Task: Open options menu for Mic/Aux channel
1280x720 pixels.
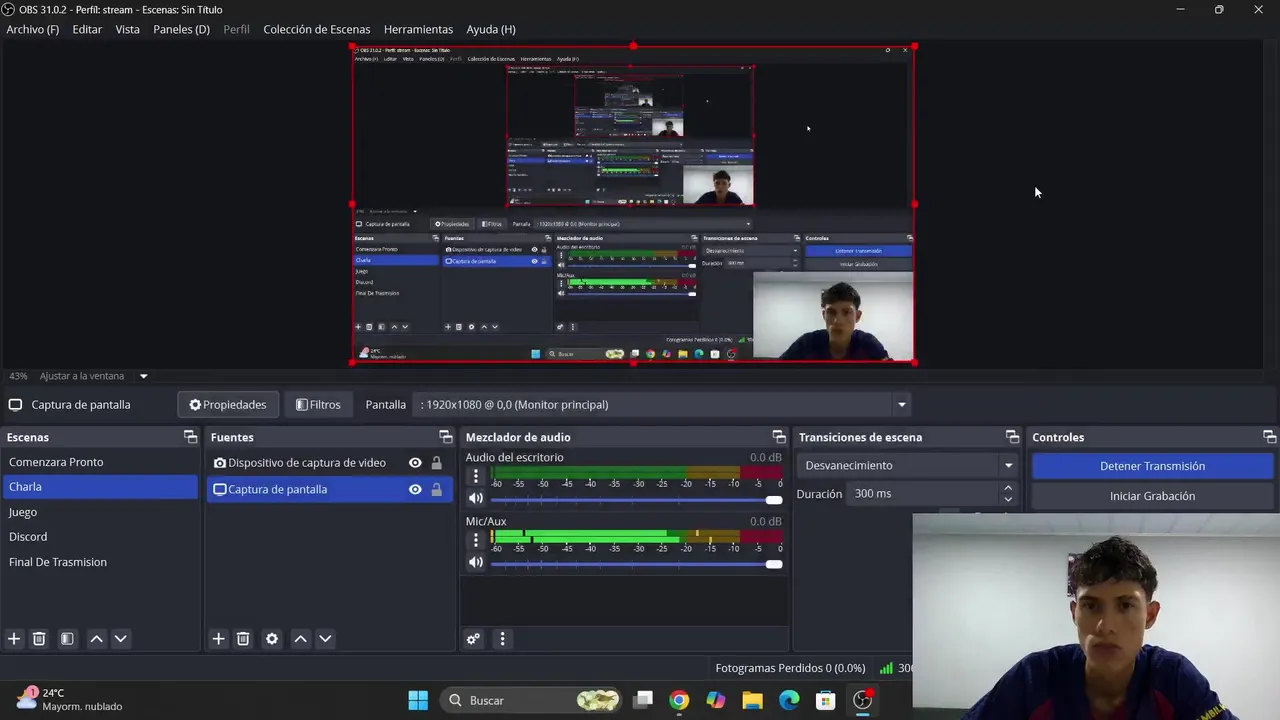Action: (476, 540)
